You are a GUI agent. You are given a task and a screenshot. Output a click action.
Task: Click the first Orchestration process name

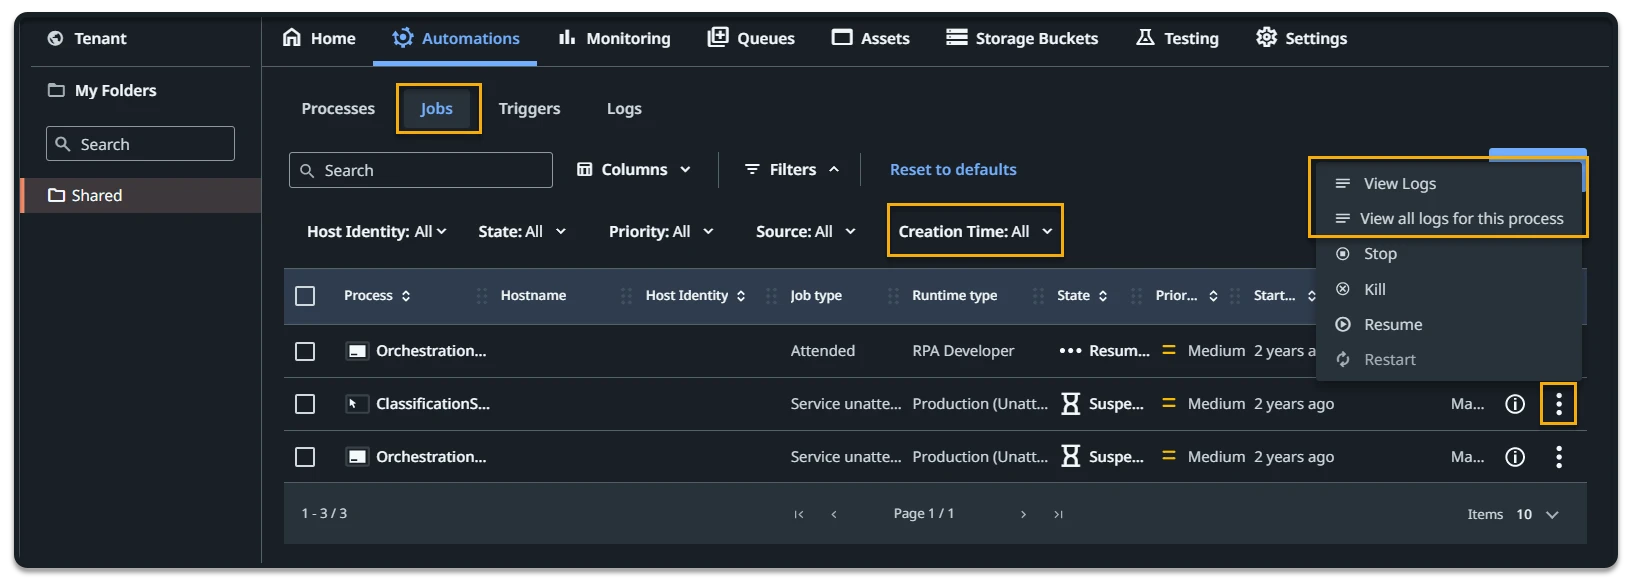[431, 351]
